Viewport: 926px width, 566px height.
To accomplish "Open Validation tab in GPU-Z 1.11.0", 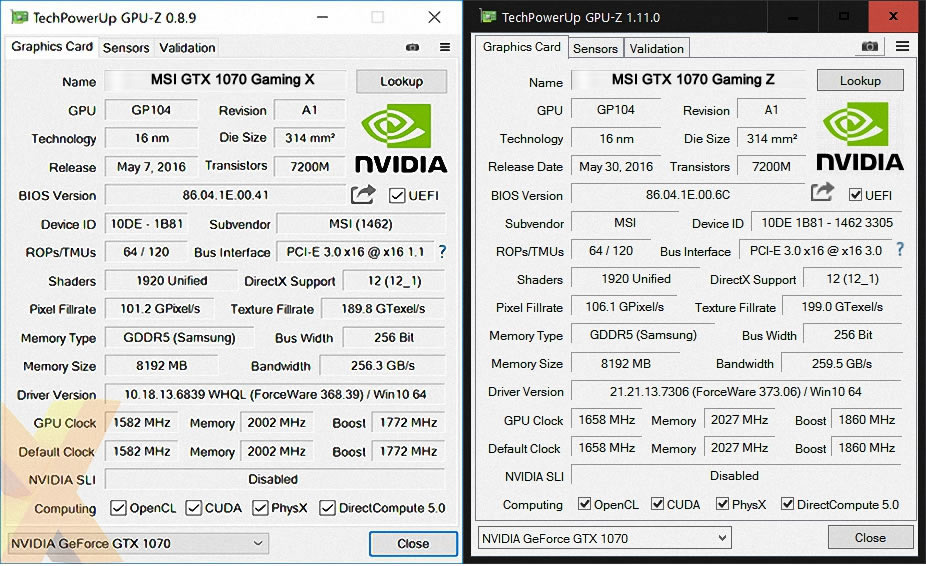I will tap(657, 48).
